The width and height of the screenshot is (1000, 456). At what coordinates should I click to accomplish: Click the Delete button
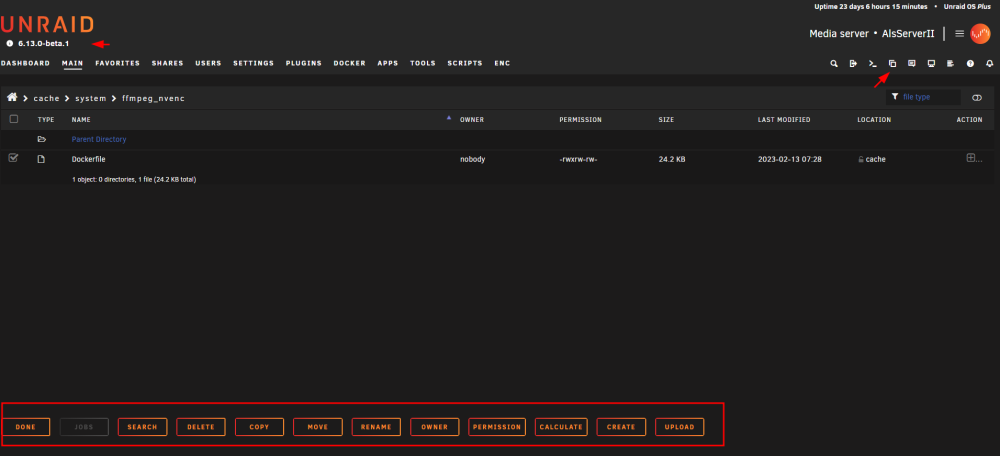201,427
